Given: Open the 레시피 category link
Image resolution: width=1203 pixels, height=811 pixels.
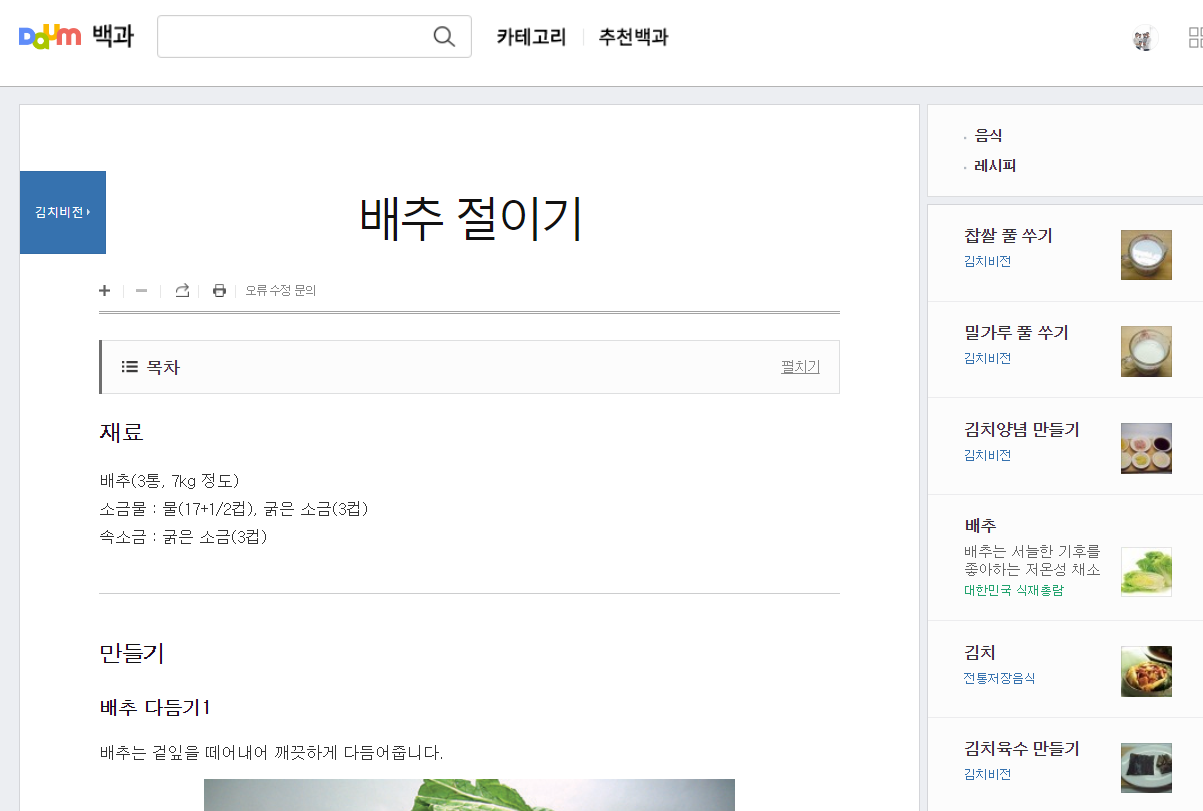Looking at the screenshot, I should (994, 165).
